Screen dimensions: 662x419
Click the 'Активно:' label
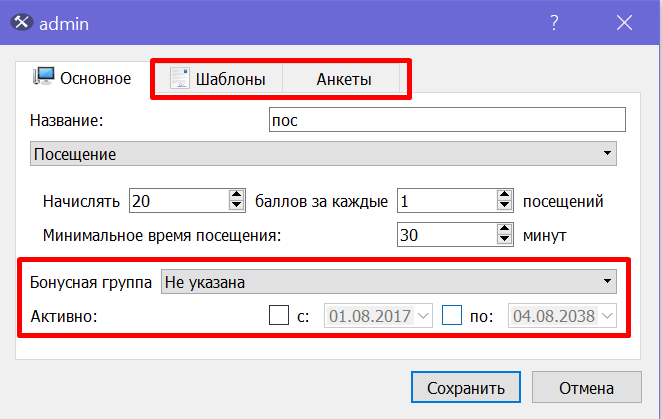click(x=64, y=316)
